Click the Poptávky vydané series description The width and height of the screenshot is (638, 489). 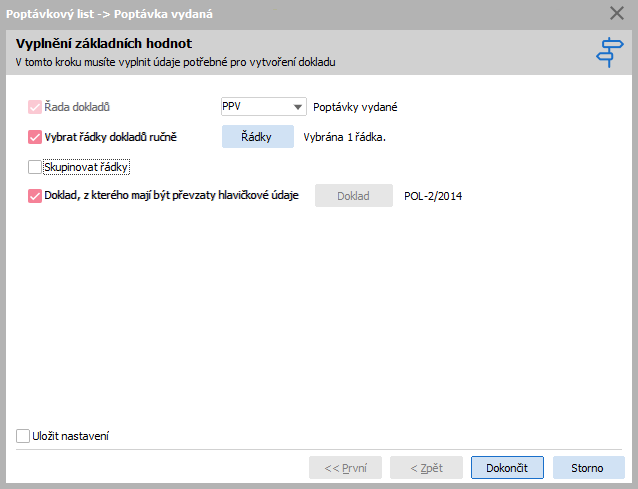pos(355,107)
